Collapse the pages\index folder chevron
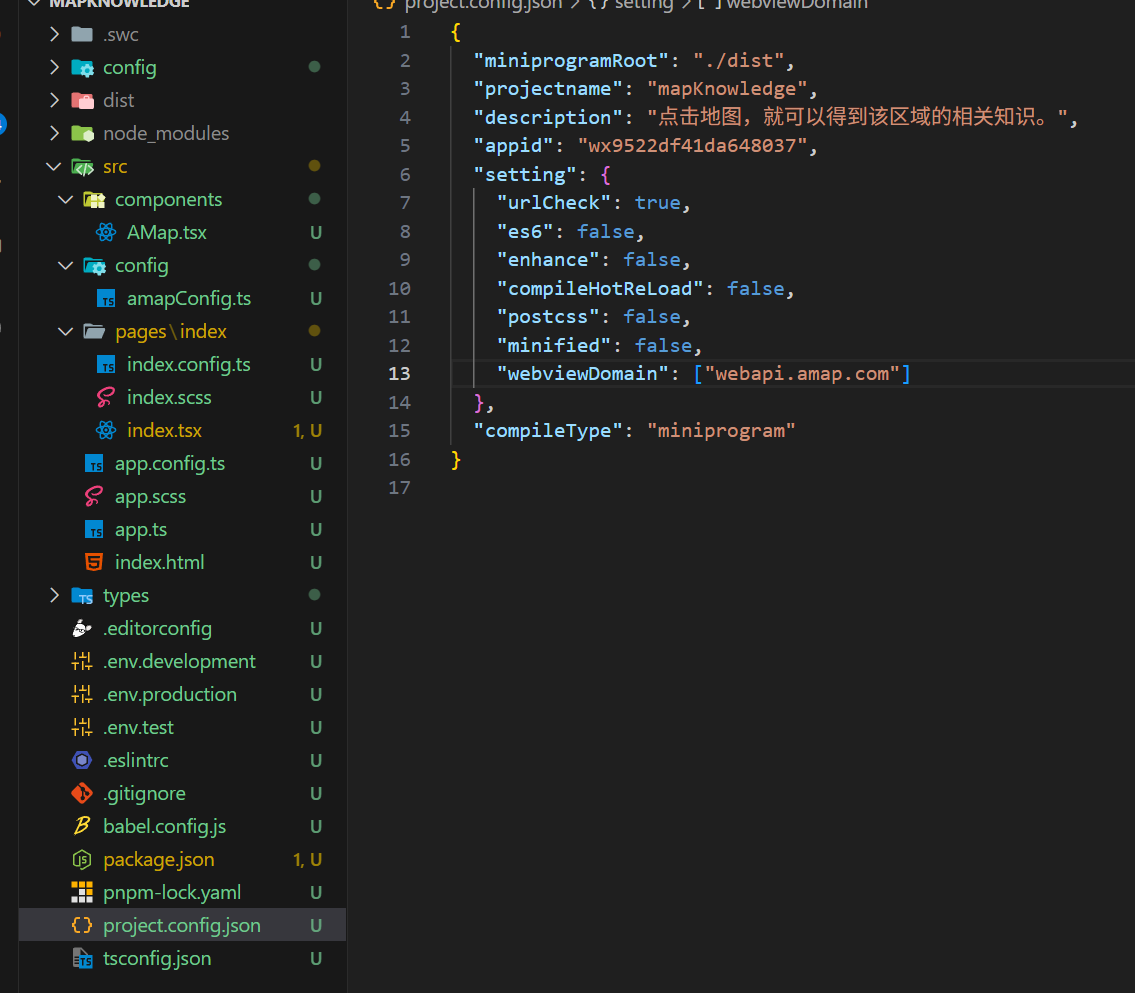The width and height of the screenshot is (1135, 993). 66,331
